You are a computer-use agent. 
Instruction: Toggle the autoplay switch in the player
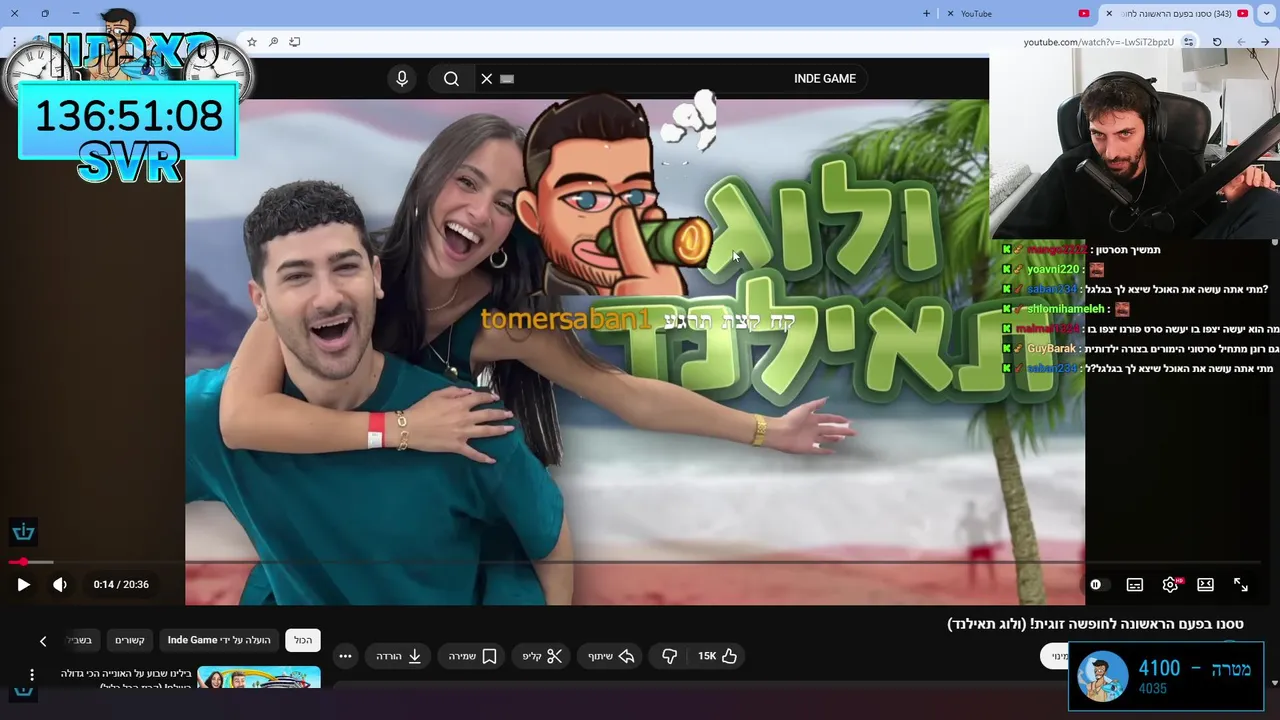(1099, 585)
